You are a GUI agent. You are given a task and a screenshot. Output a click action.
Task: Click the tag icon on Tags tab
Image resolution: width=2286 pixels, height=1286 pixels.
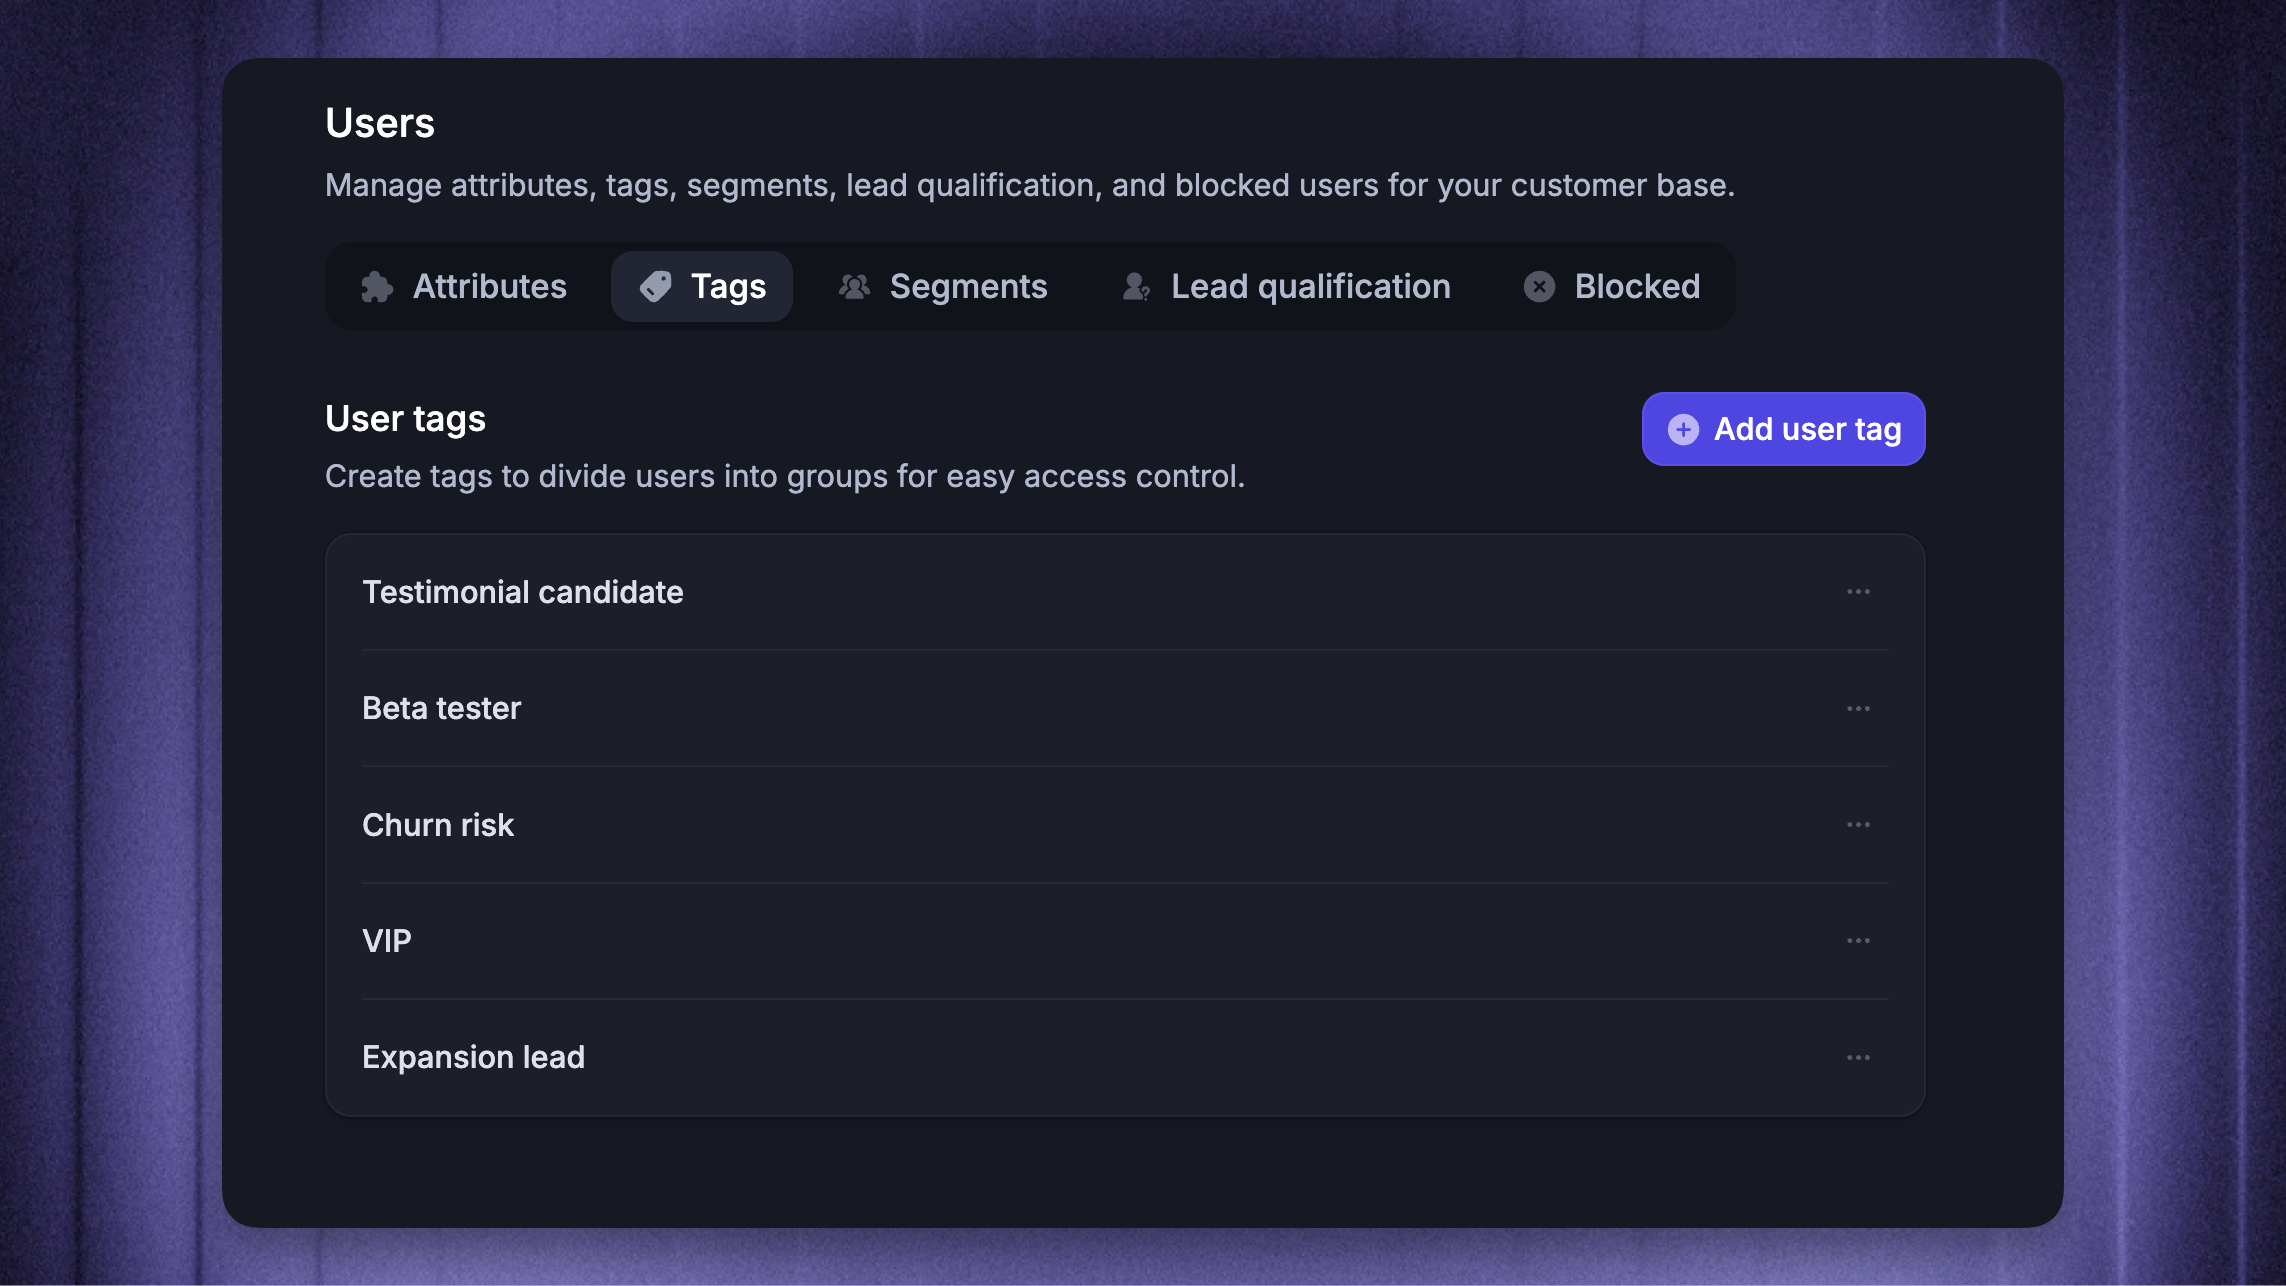(656, 287)
